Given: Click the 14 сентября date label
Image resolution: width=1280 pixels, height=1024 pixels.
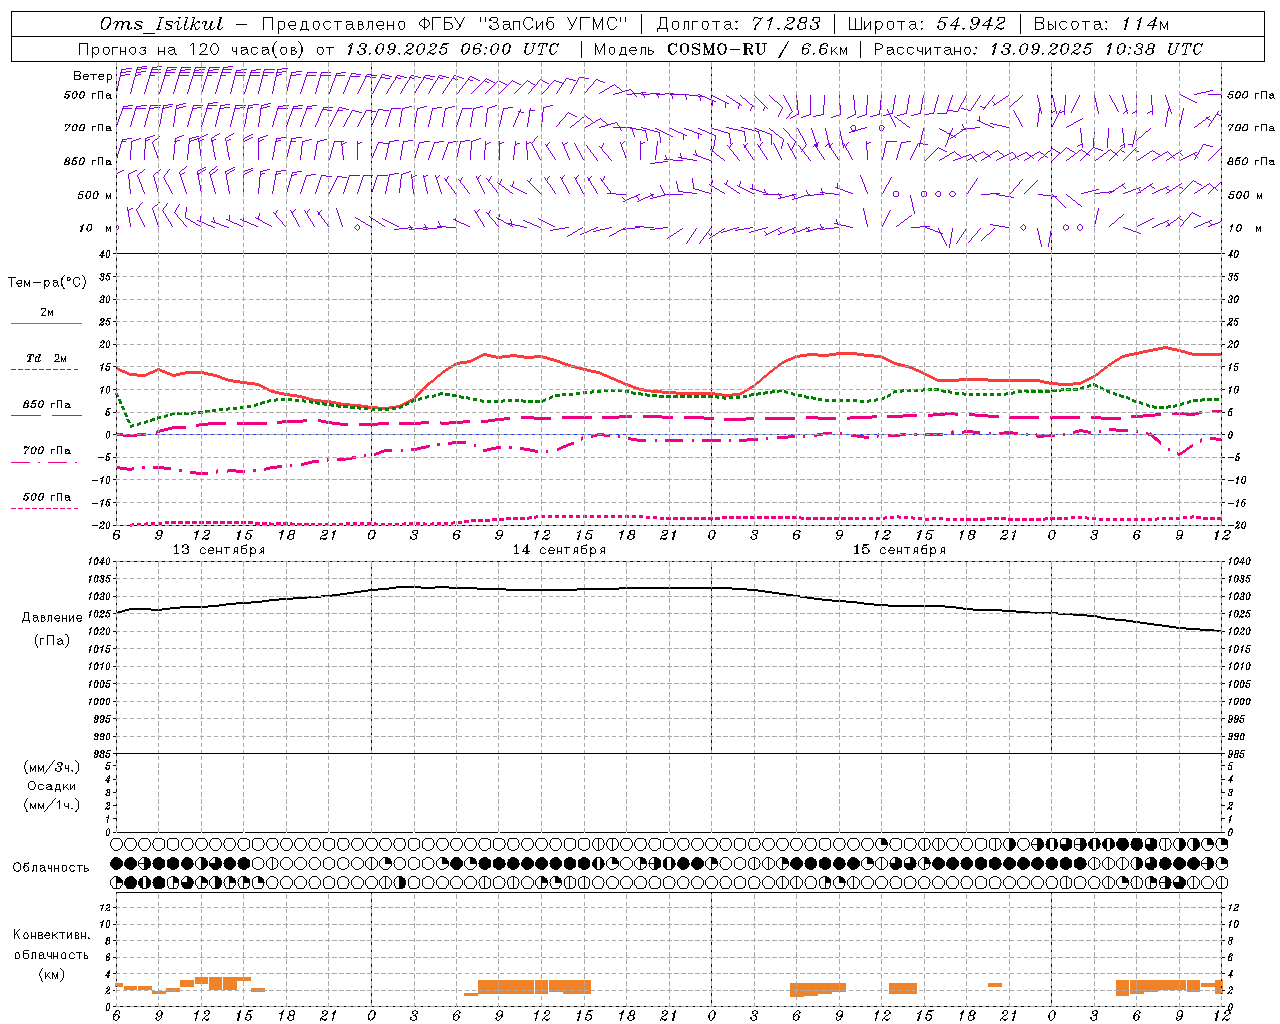Looking at the screenshot, I should [x=559, y=550].
